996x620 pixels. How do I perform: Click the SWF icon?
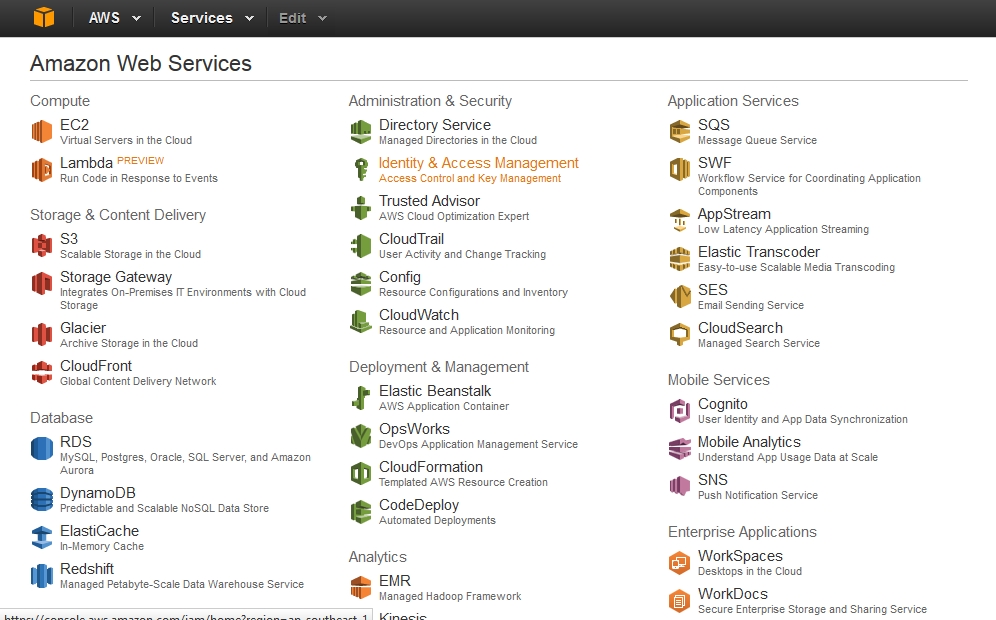680,170
